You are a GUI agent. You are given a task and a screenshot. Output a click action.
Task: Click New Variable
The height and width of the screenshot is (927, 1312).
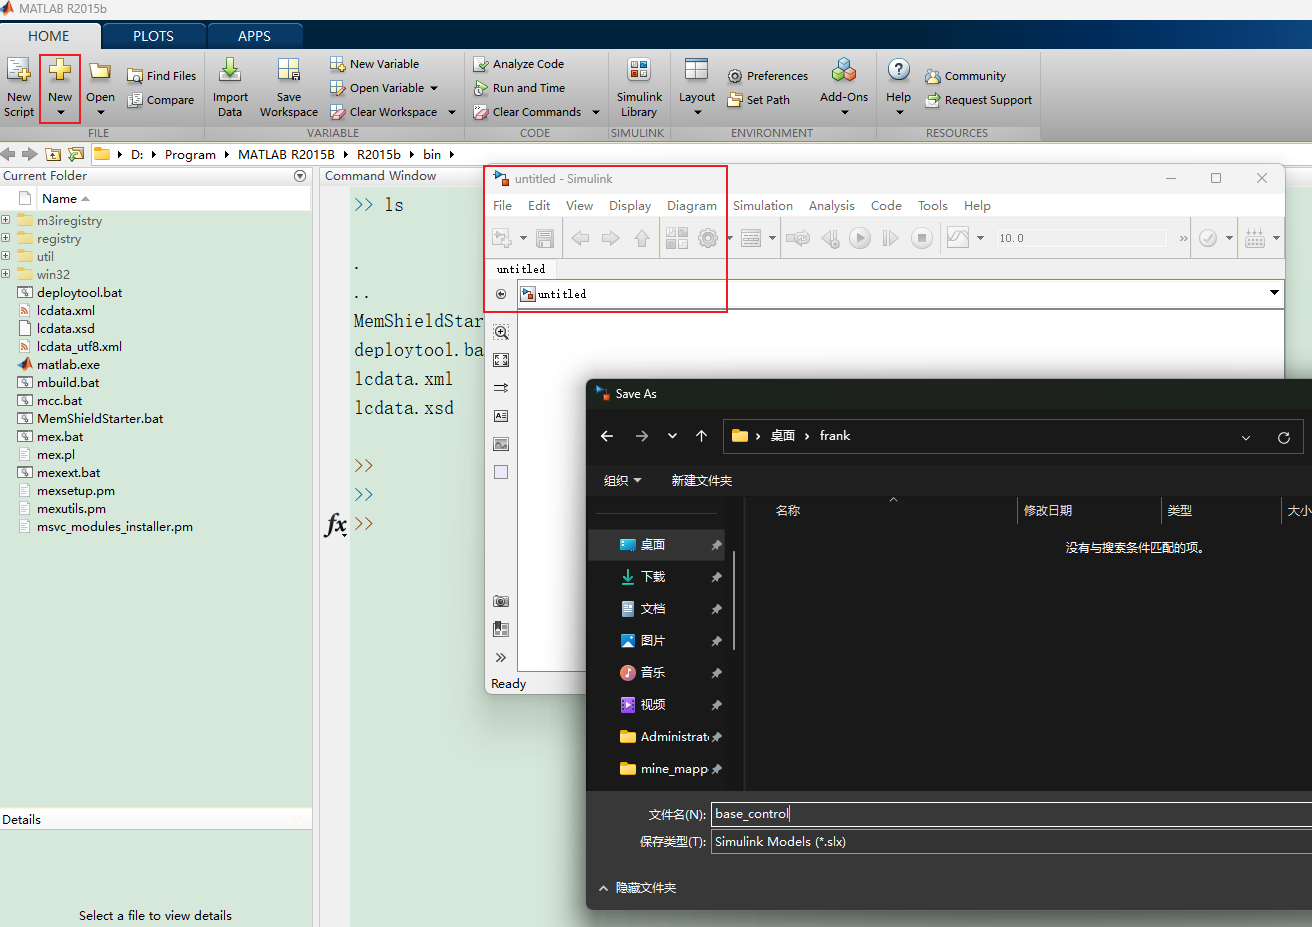(x=375, y=64)
